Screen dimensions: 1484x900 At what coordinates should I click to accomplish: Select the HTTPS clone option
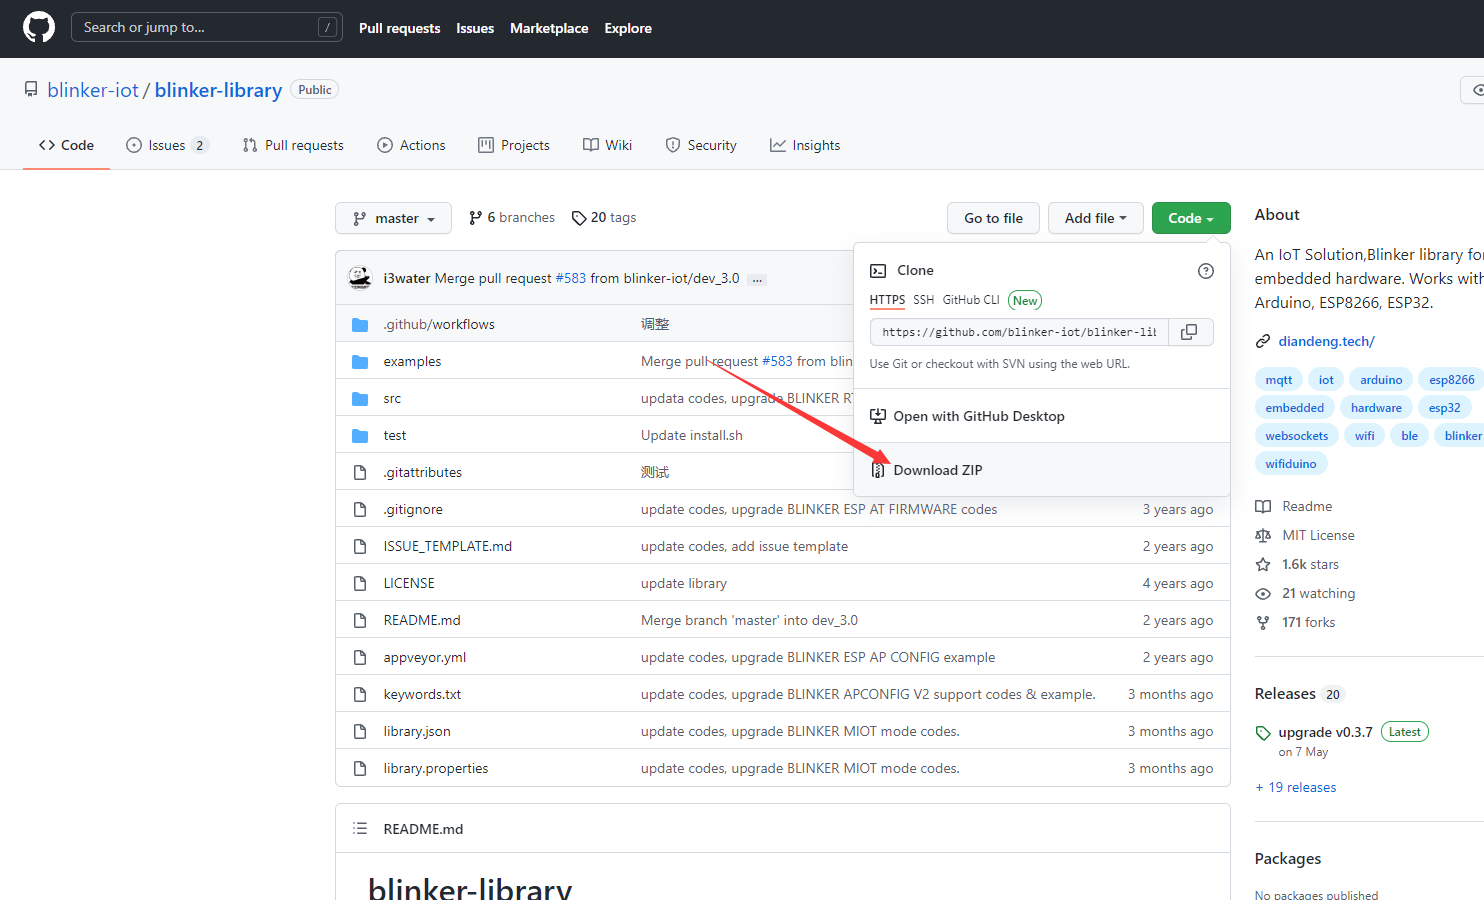click(x=887, y=300)
